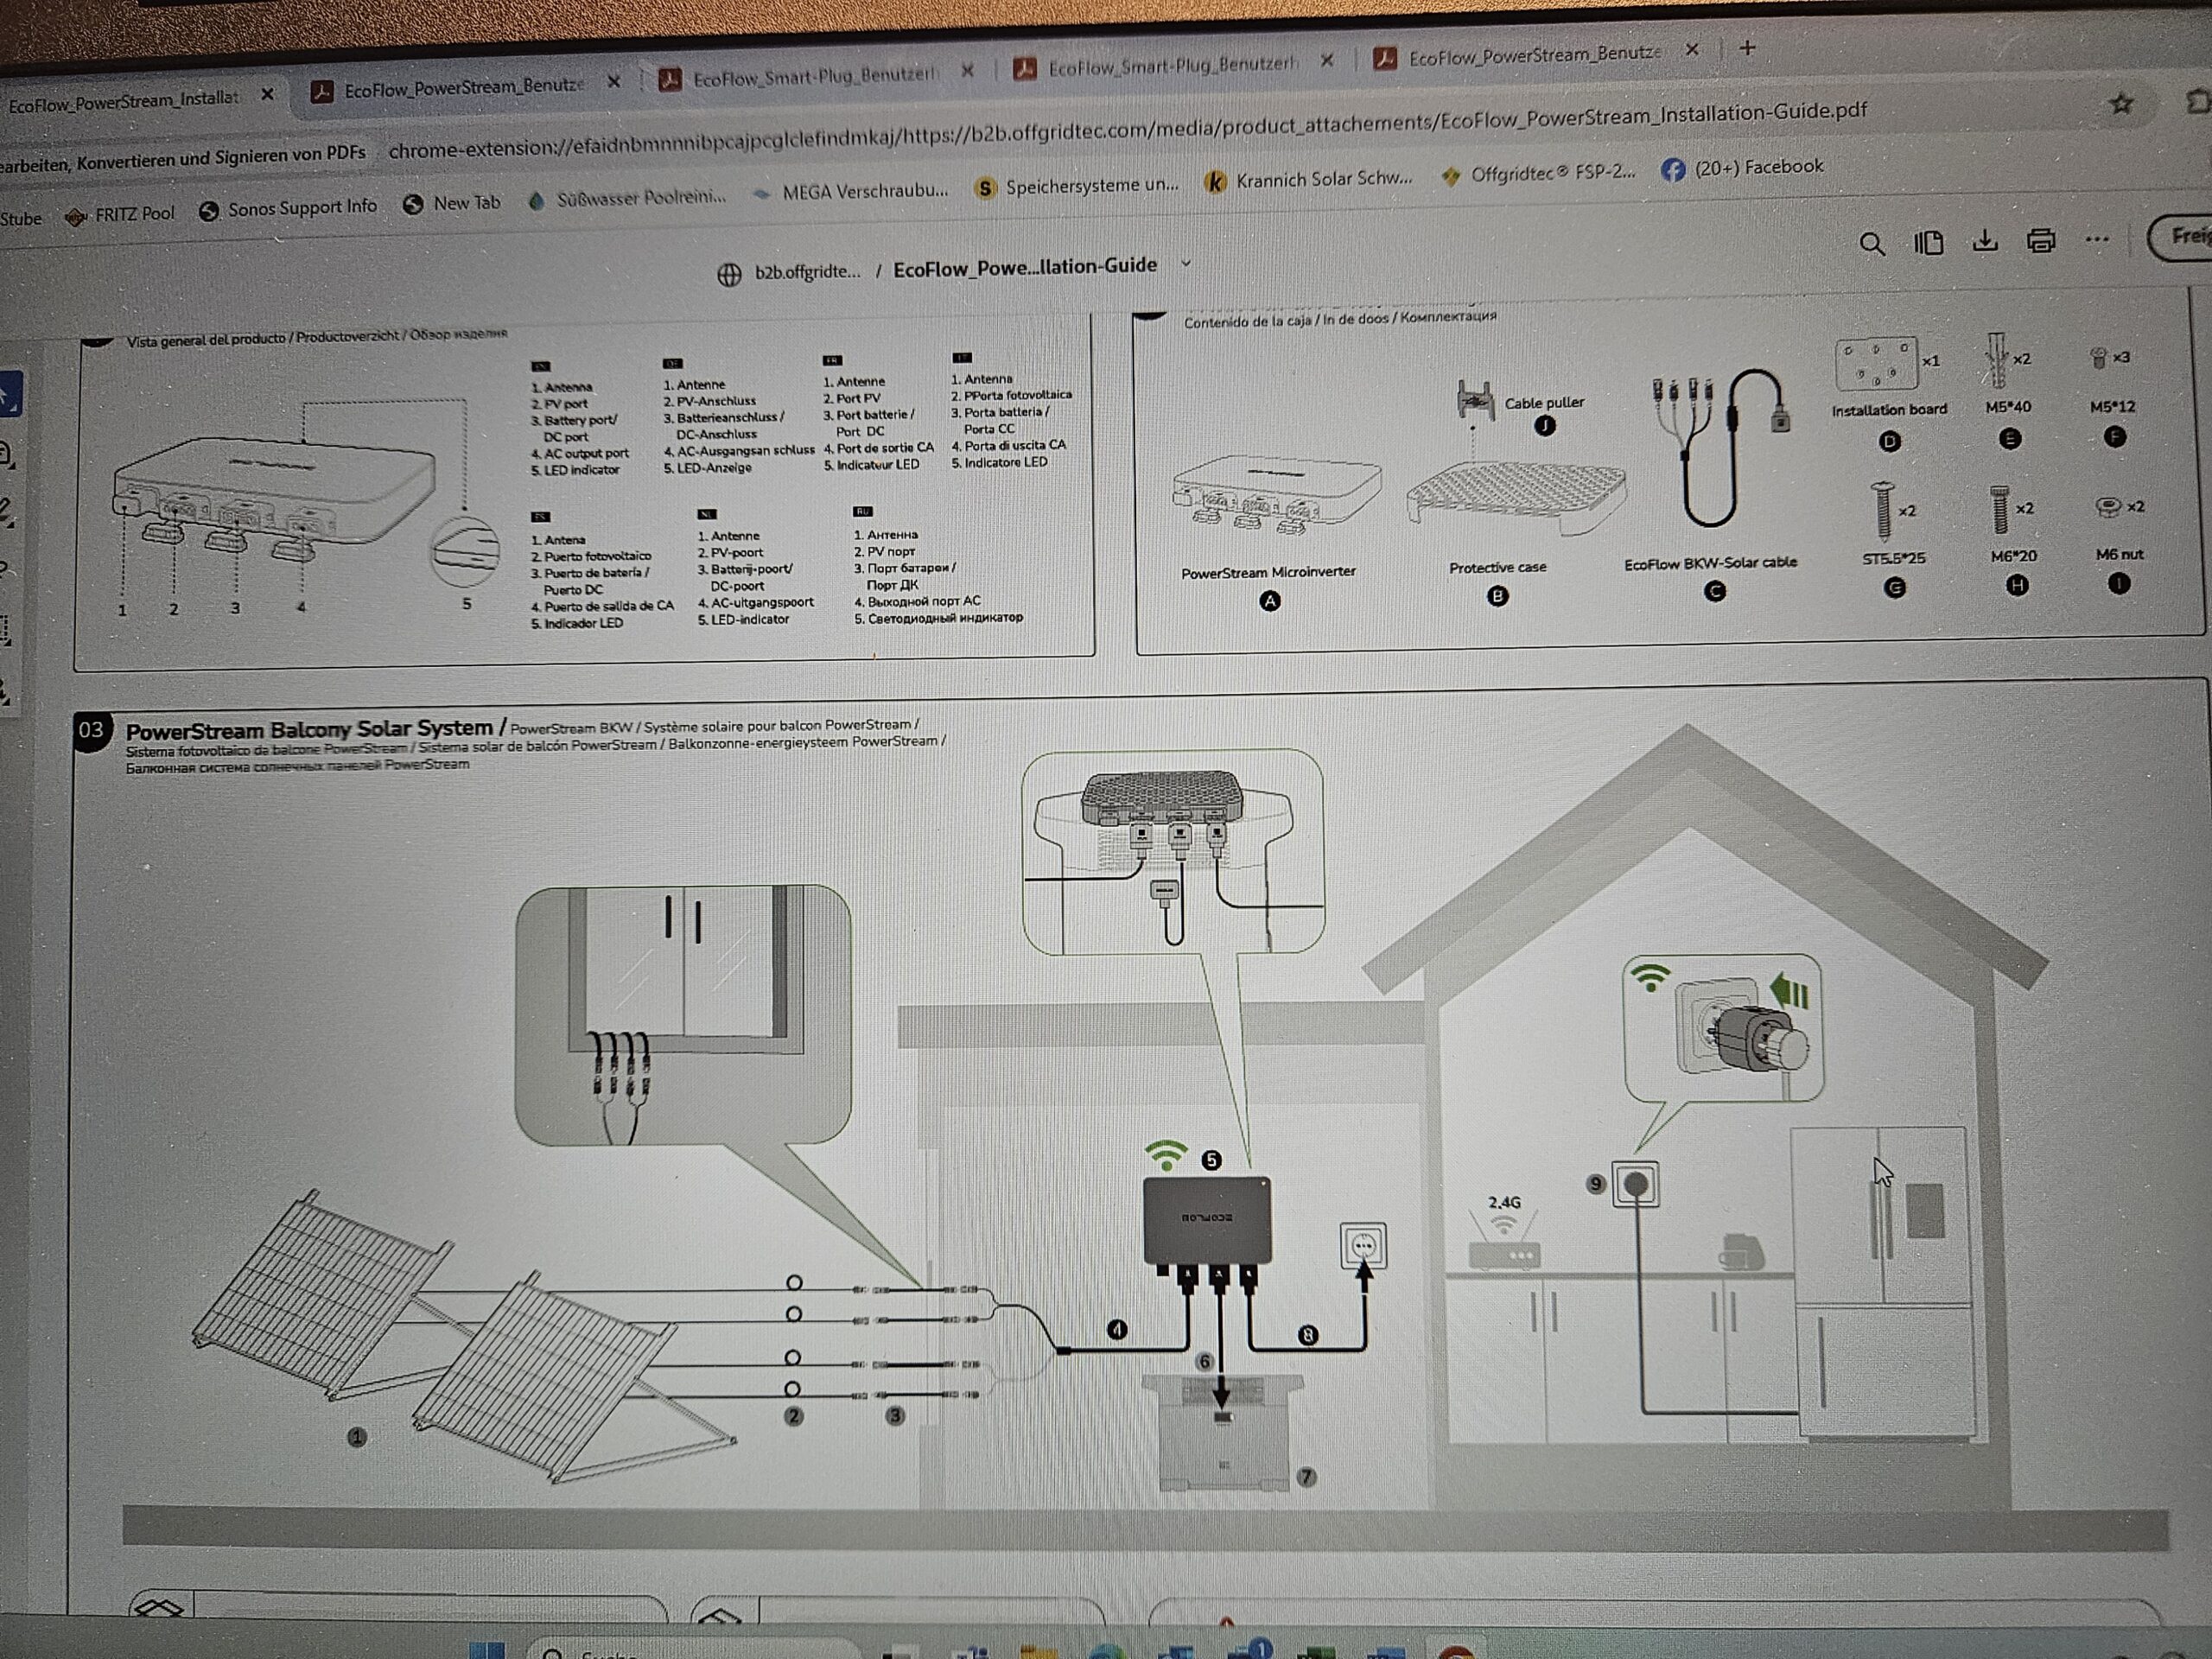This screenshot has width=2212, height=1659.
Task: Click the Freigeben share button
Action: point(2182,237)
